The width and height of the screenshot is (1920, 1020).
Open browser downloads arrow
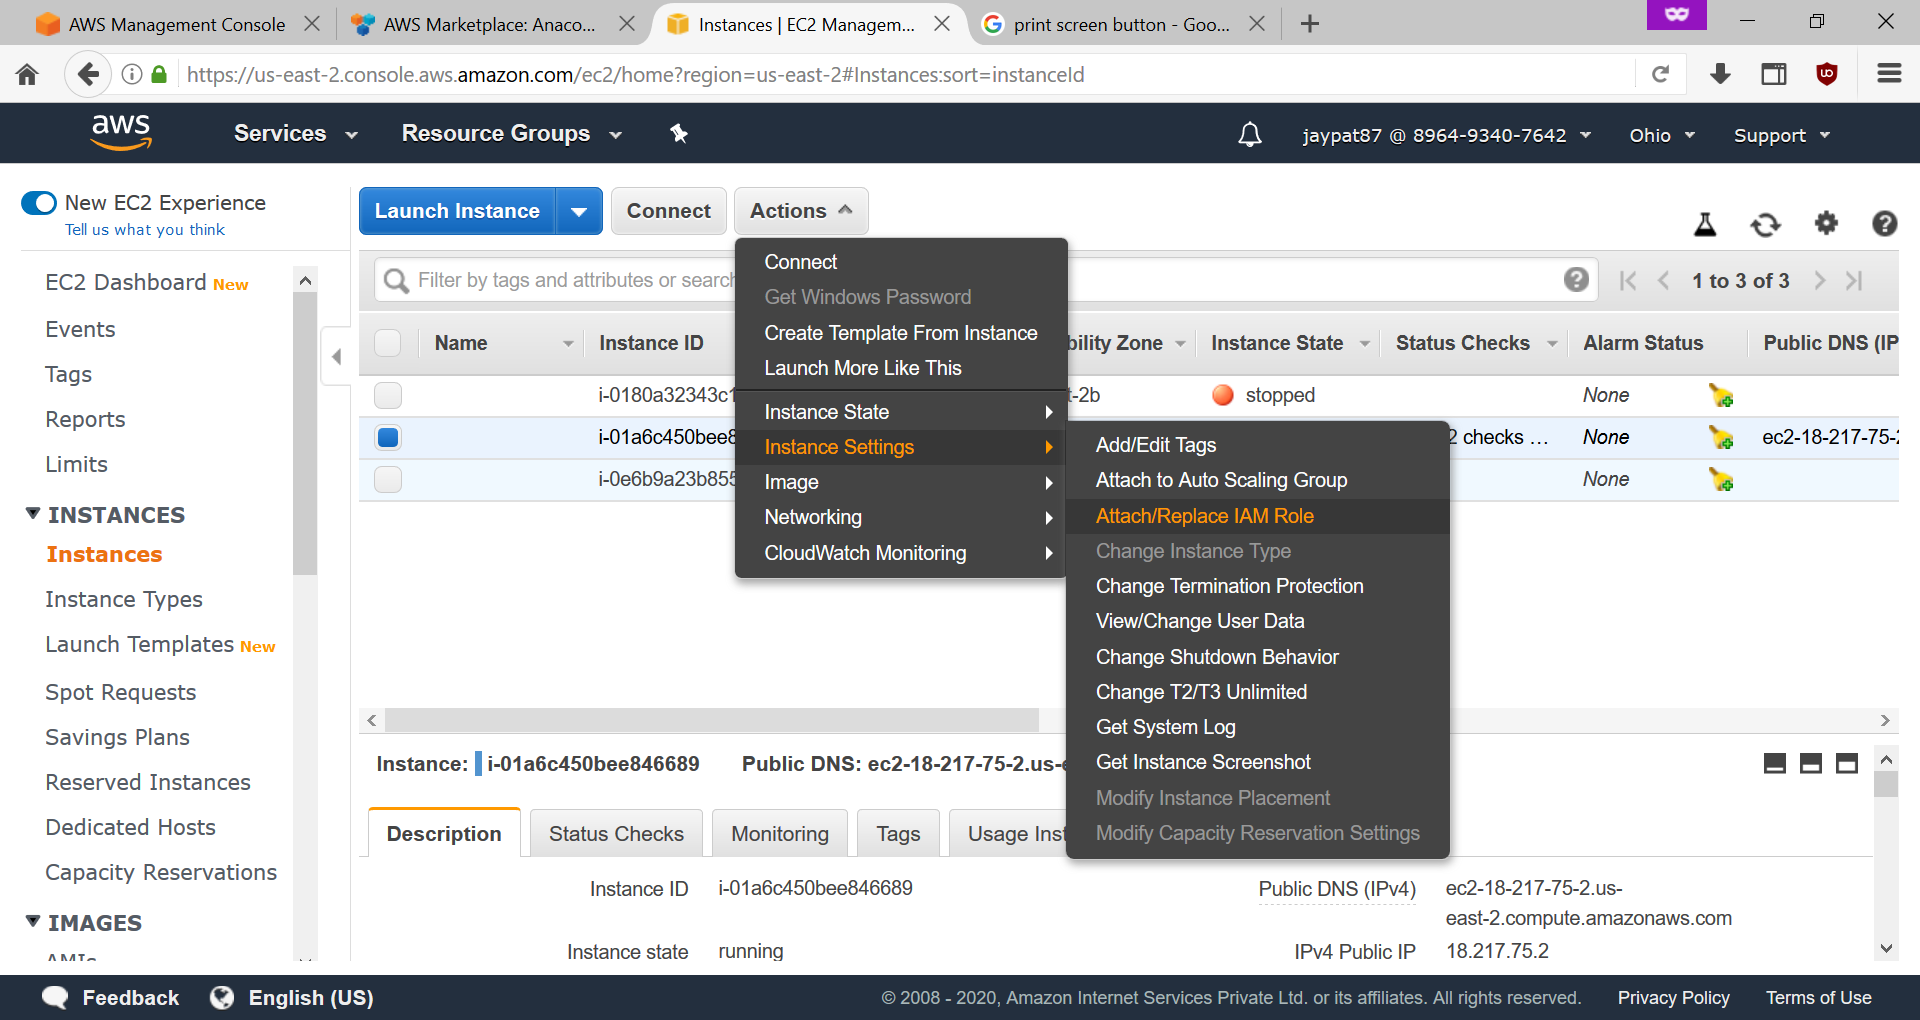[1720, 74]
